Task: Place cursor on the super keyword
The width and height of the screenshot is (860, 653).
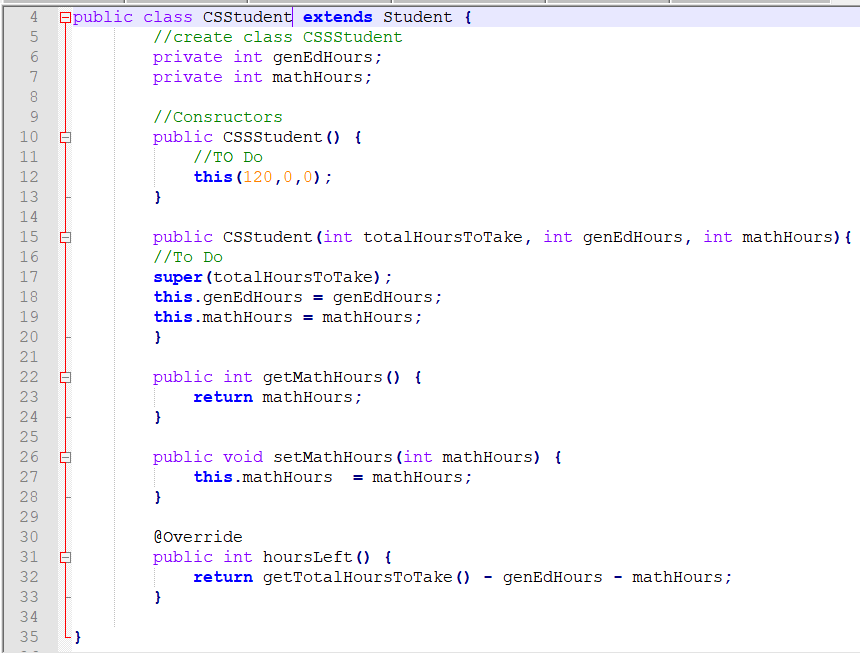Action: point(175,277)
